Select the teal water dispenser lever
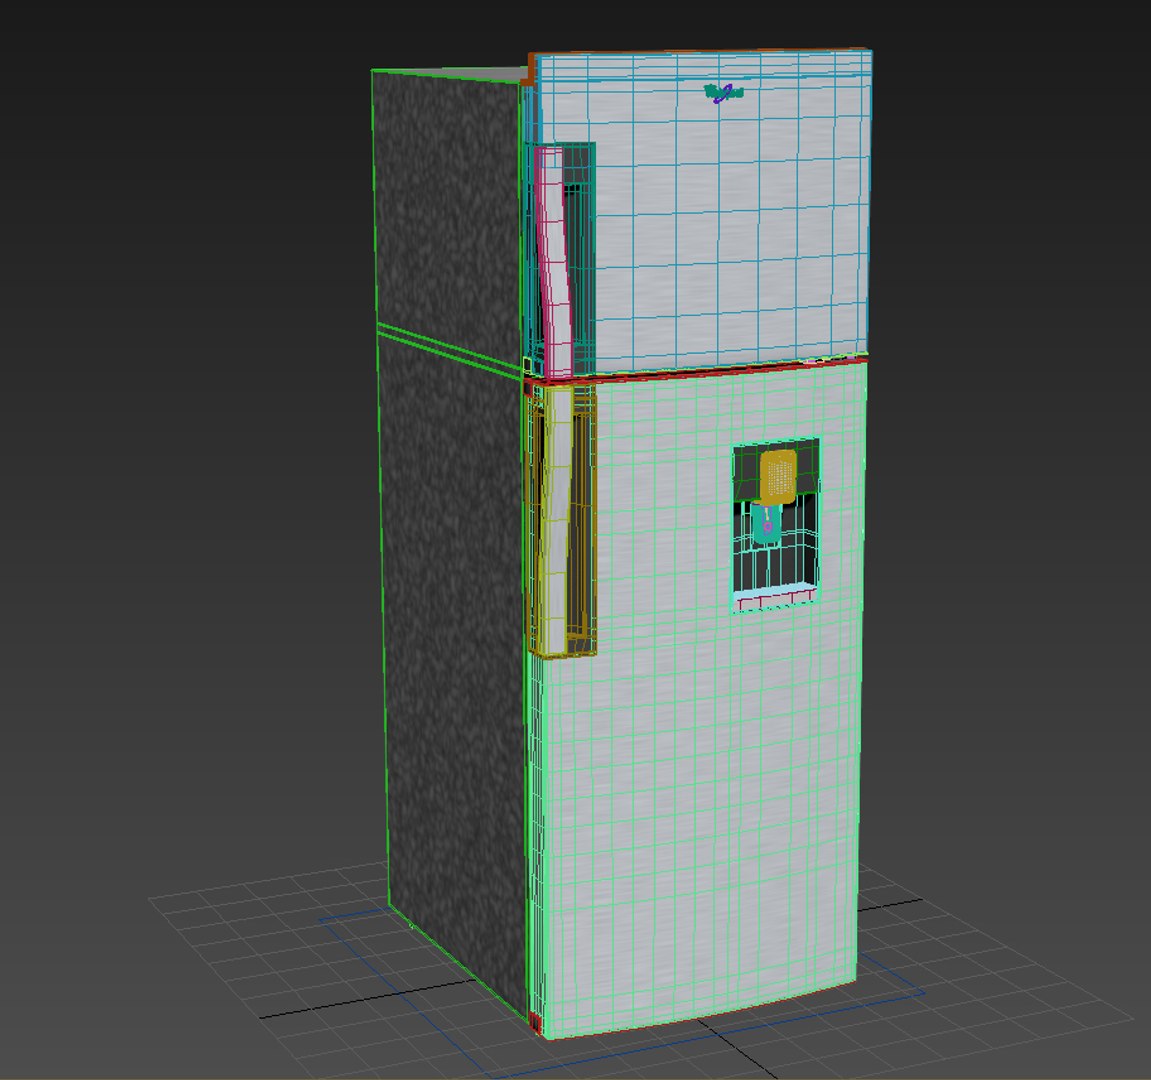This screenshot has width=1151, height=1080. (766, 523)
